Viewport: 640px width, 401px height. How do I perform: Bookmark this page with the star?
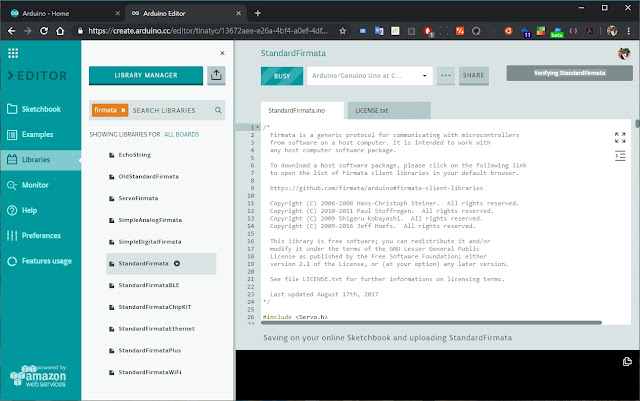click(x=342, y=31)
